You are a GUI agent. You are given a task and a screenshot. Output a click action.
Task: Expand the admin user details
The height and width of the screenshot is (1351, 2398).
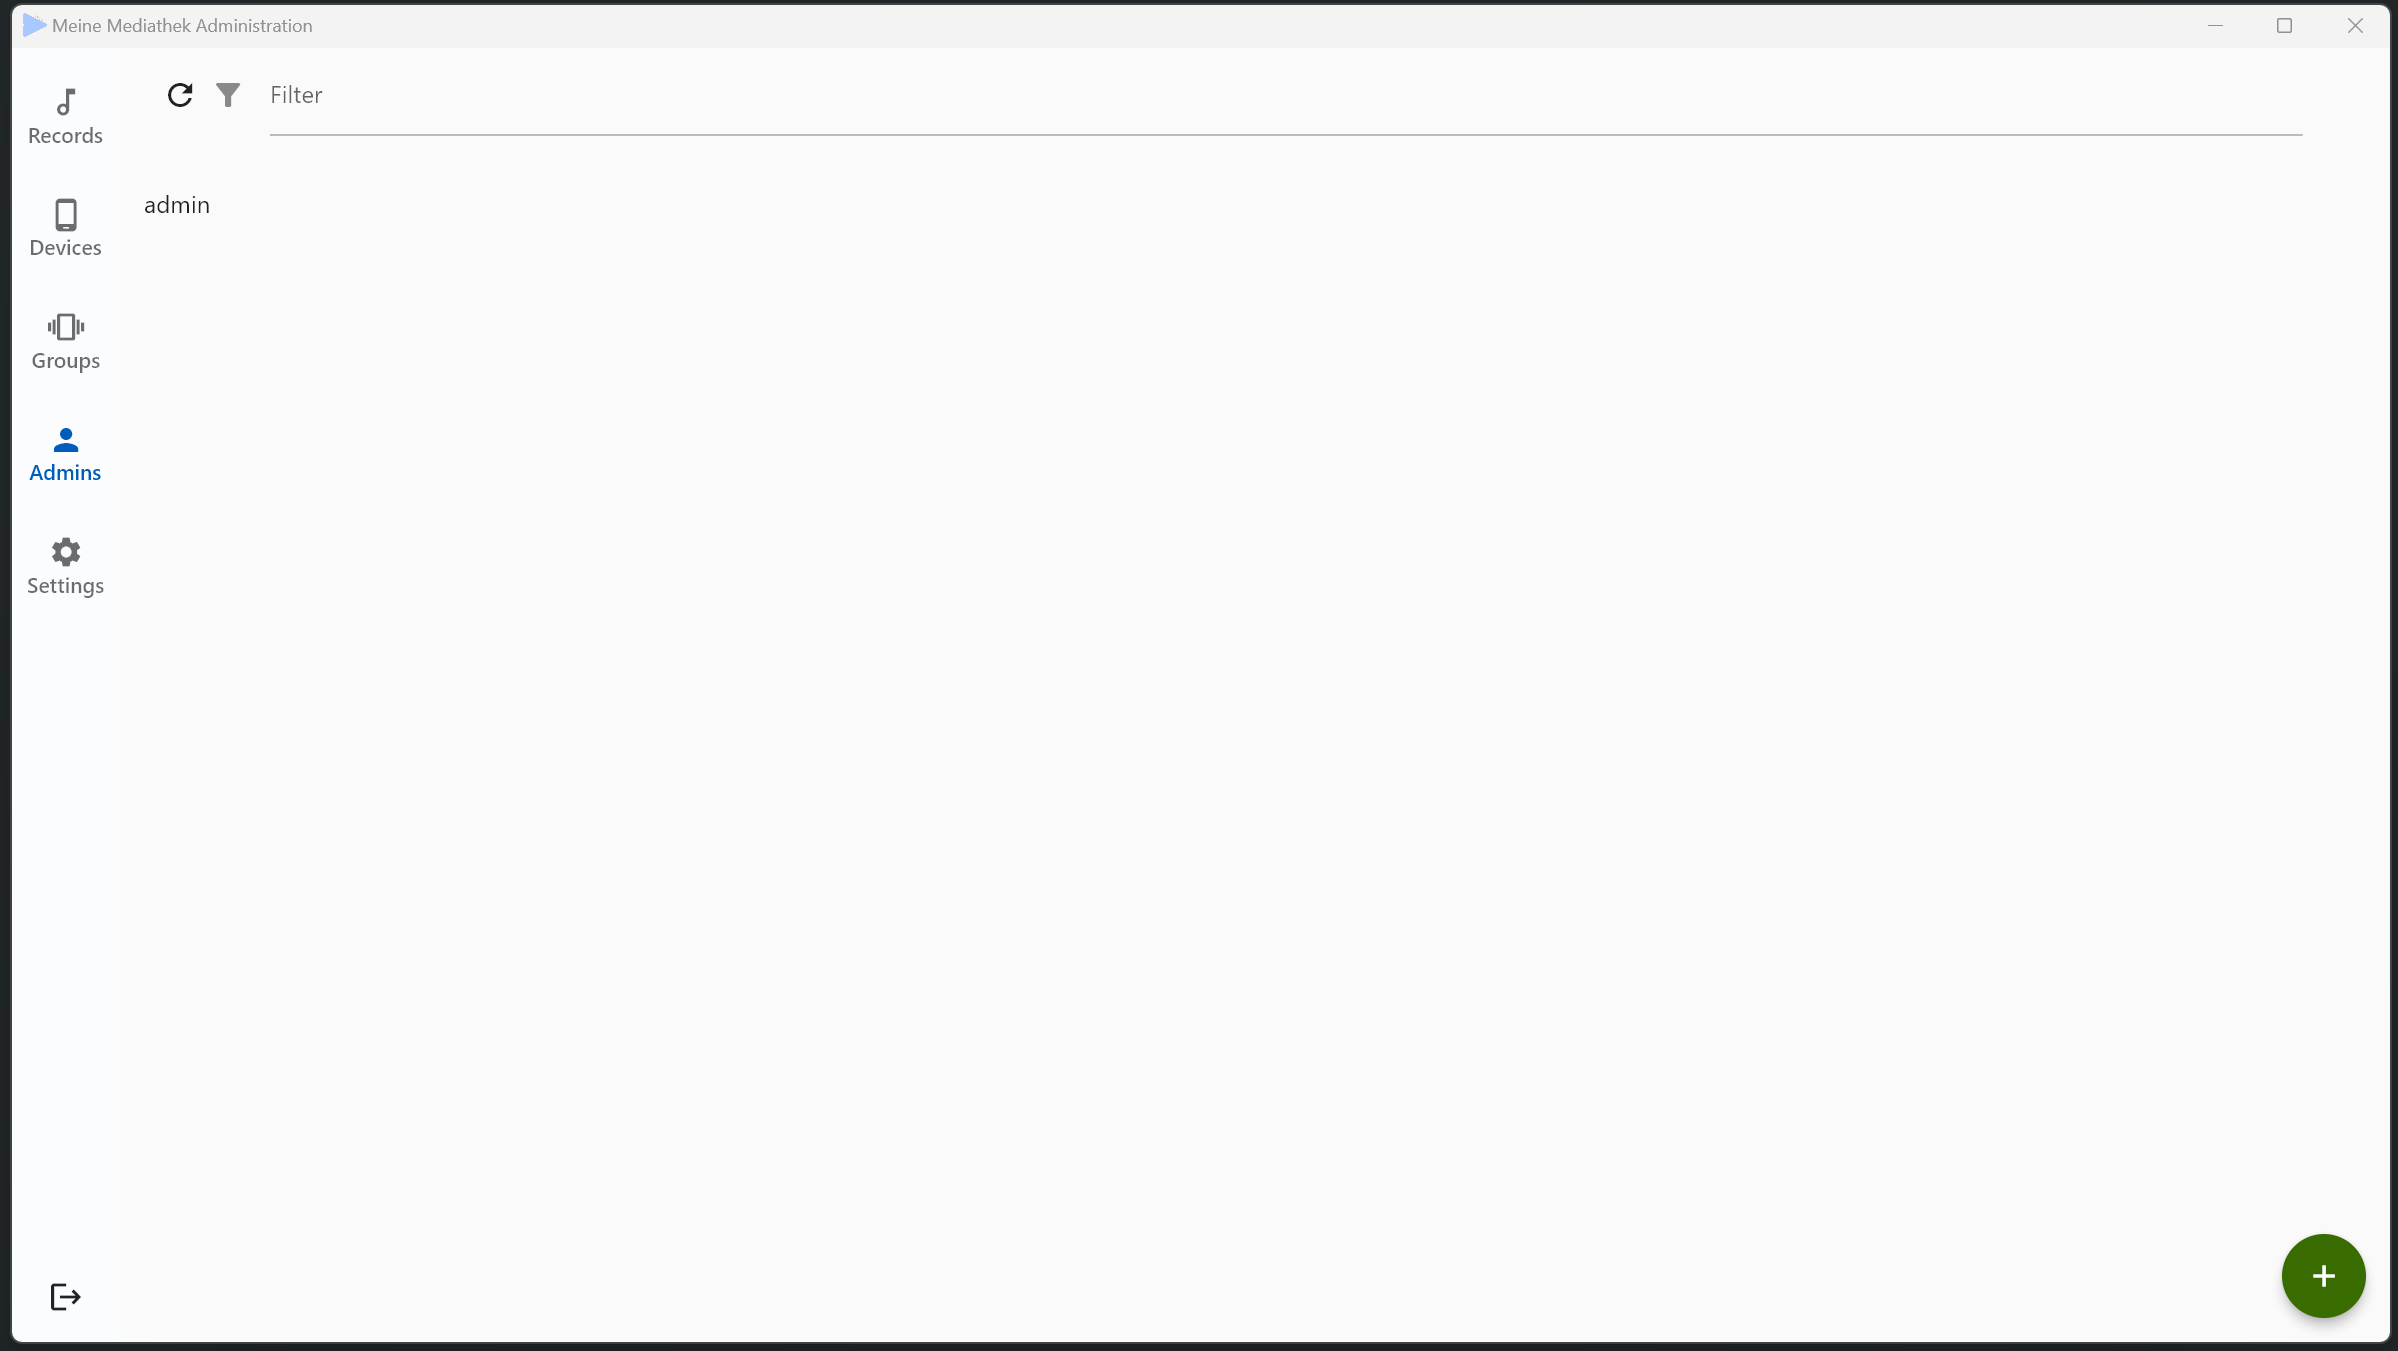pyautogui.click(x=176, y=204)
